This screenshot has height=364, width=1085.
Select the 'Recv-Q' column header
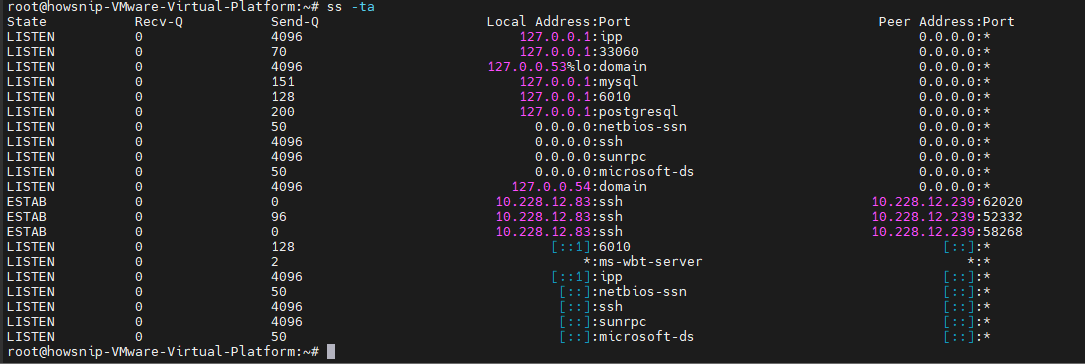pos(158,21)
